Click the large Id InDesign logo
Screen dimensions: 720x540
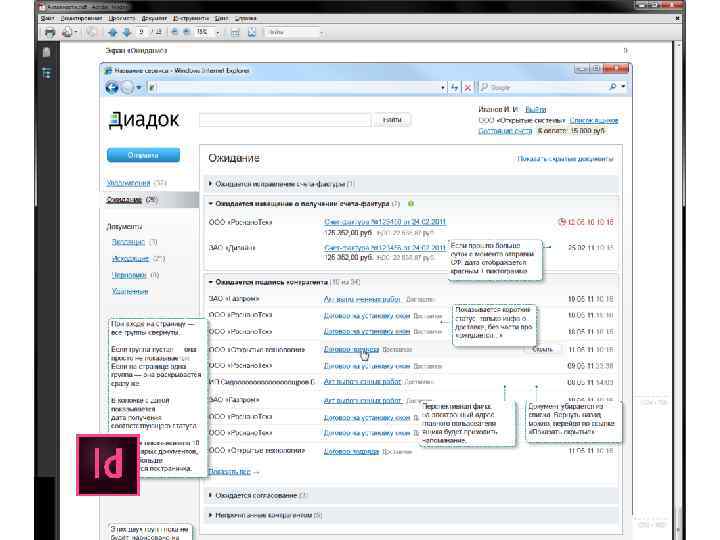coord(108,465)
